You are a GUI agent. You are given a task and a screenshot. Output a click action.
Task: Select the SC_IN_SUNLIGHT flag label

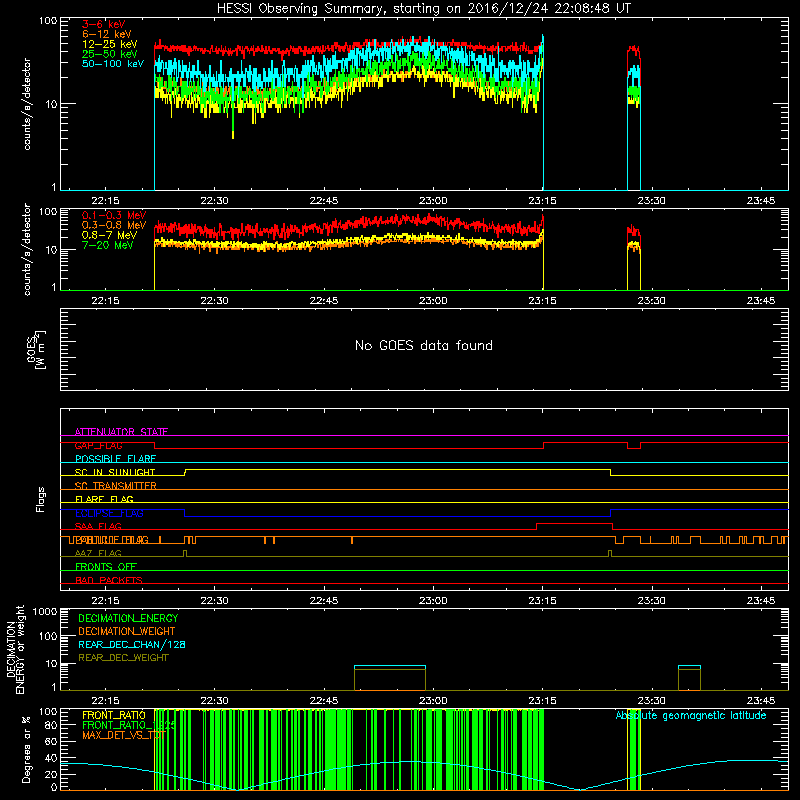[115, 472]
